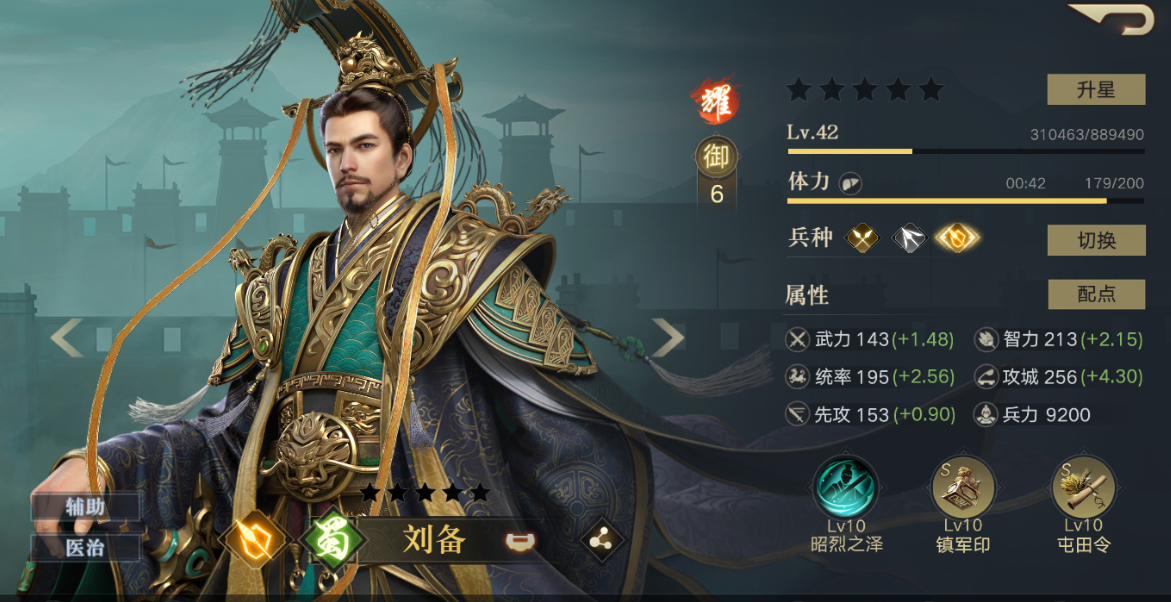Screen dimensions: 1171x602
Task: Click the stamina info icon next to 体力
Action: click(x=850, y=183)
